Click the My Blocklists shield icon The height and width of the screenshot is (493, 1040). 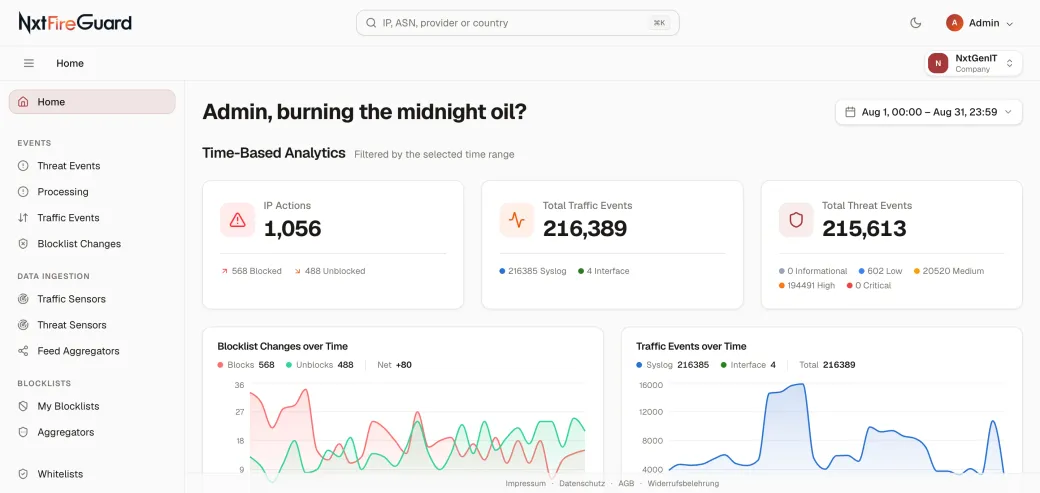pyautogui.click(x=23, y=406)
